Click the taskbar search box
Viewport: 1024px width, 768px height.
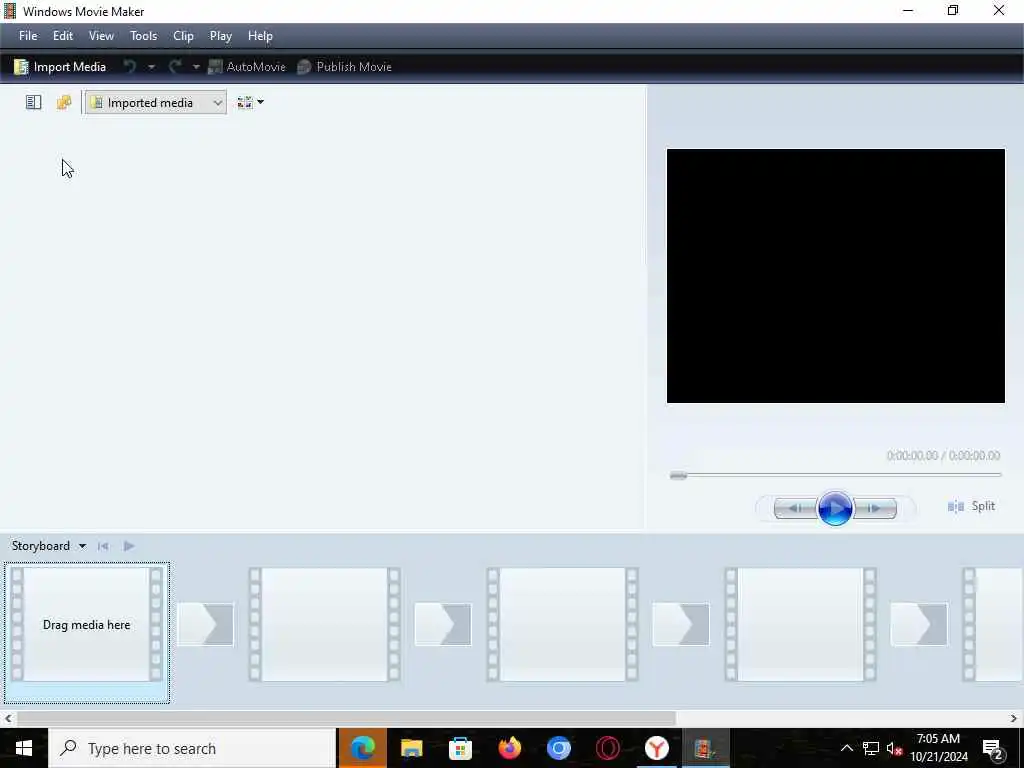(x=193, y=748)
